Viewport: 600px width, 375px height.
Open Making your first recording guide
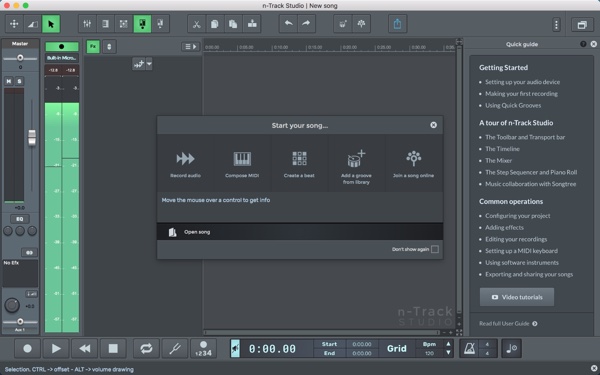pos(521,94)
